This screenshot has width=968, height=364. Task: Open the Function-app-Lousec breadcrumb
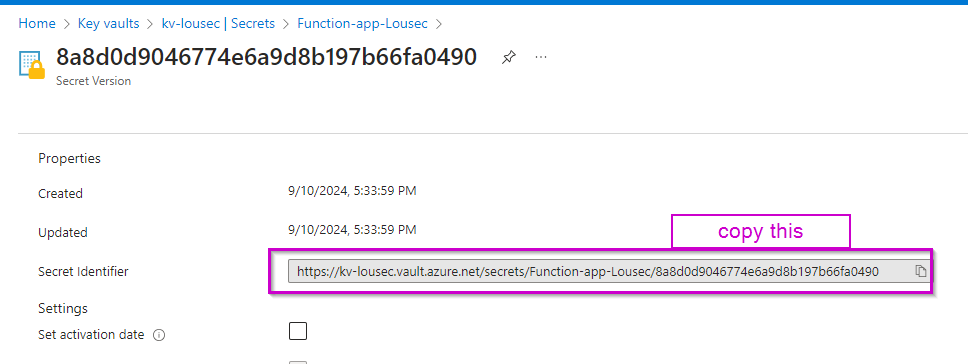(362, 24)
